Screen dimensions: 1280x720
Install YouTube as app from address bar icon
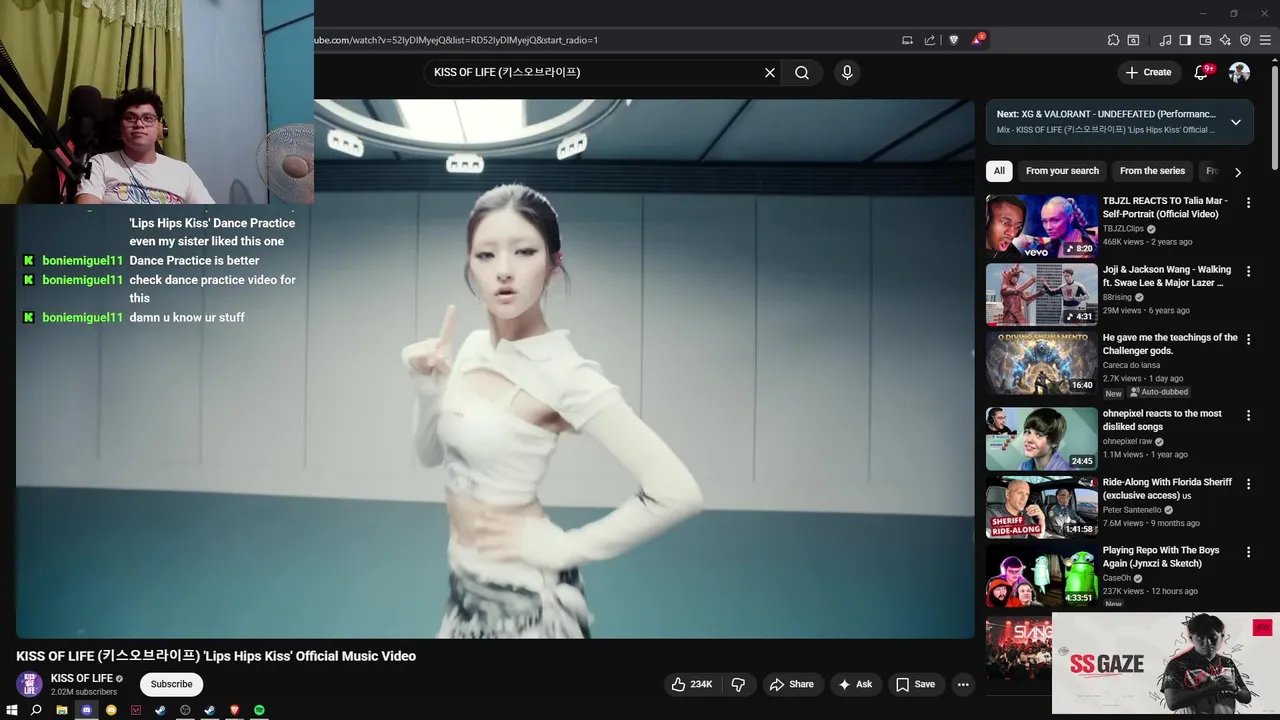click(907, 40)
